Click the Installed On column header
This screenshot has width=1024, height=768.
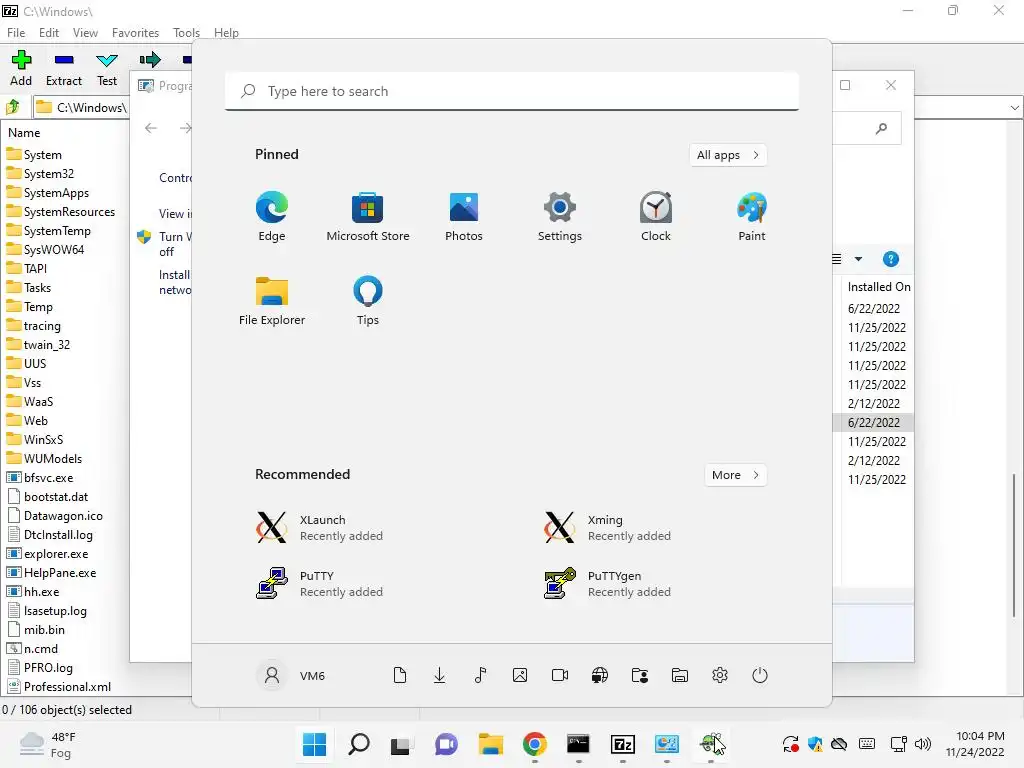(x=878, y=287)
